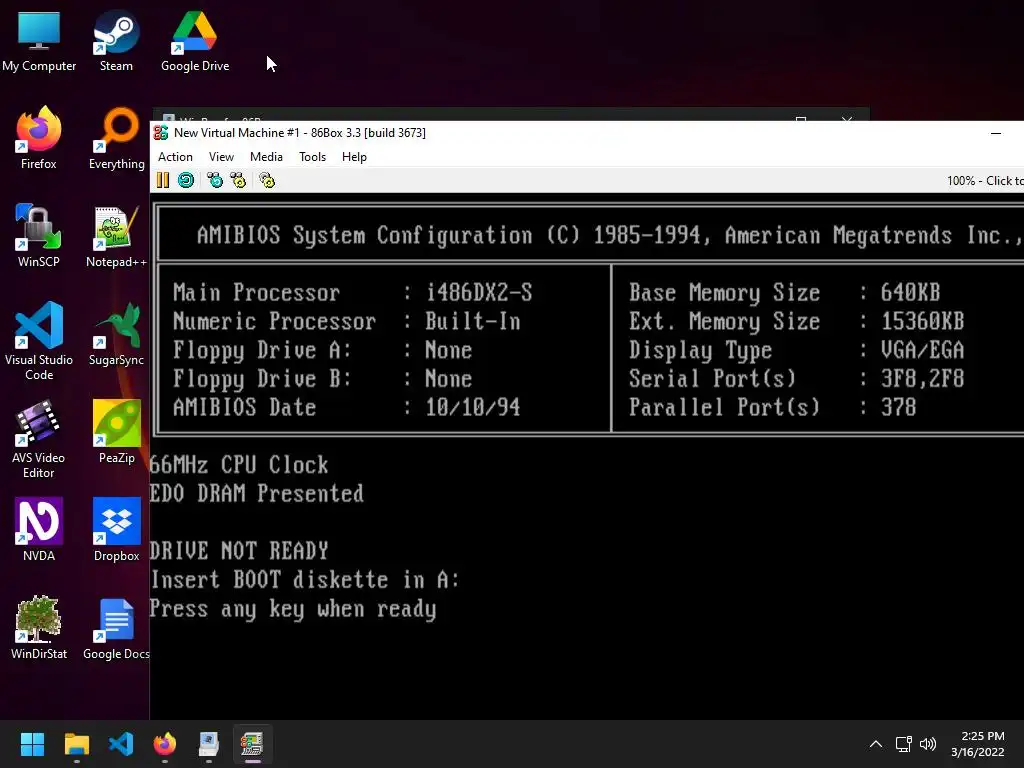Open 86Box settings with the last toolbar icon
Viewport: 1024px width, 768px height.
267,180
